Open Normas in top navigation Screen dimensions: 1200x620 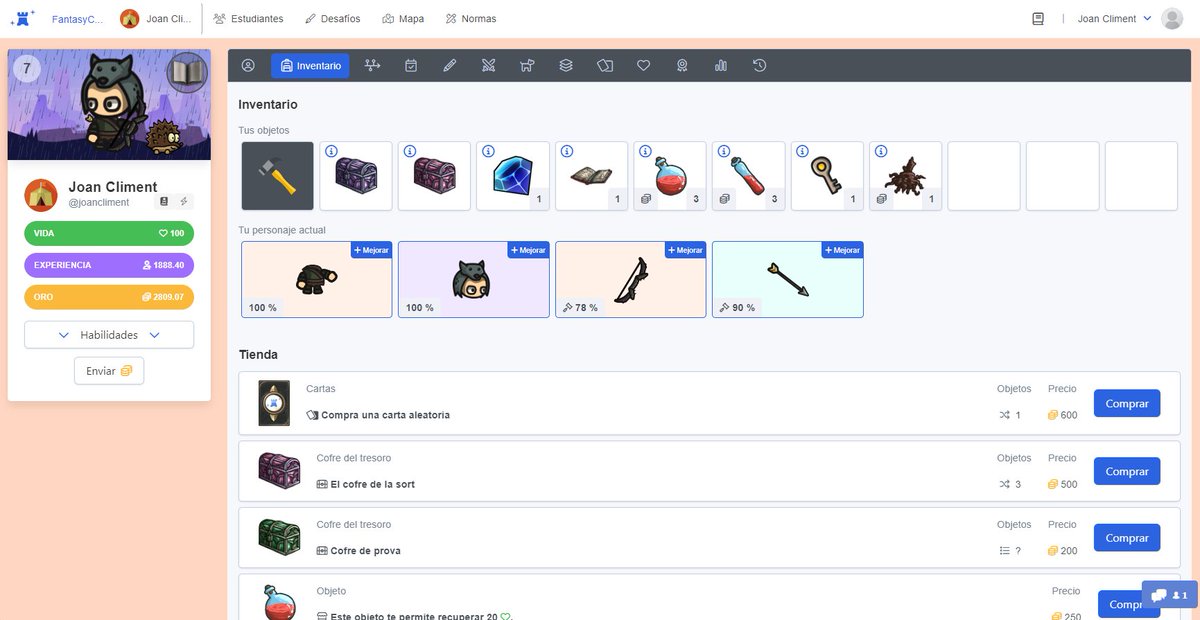(471, 19)
